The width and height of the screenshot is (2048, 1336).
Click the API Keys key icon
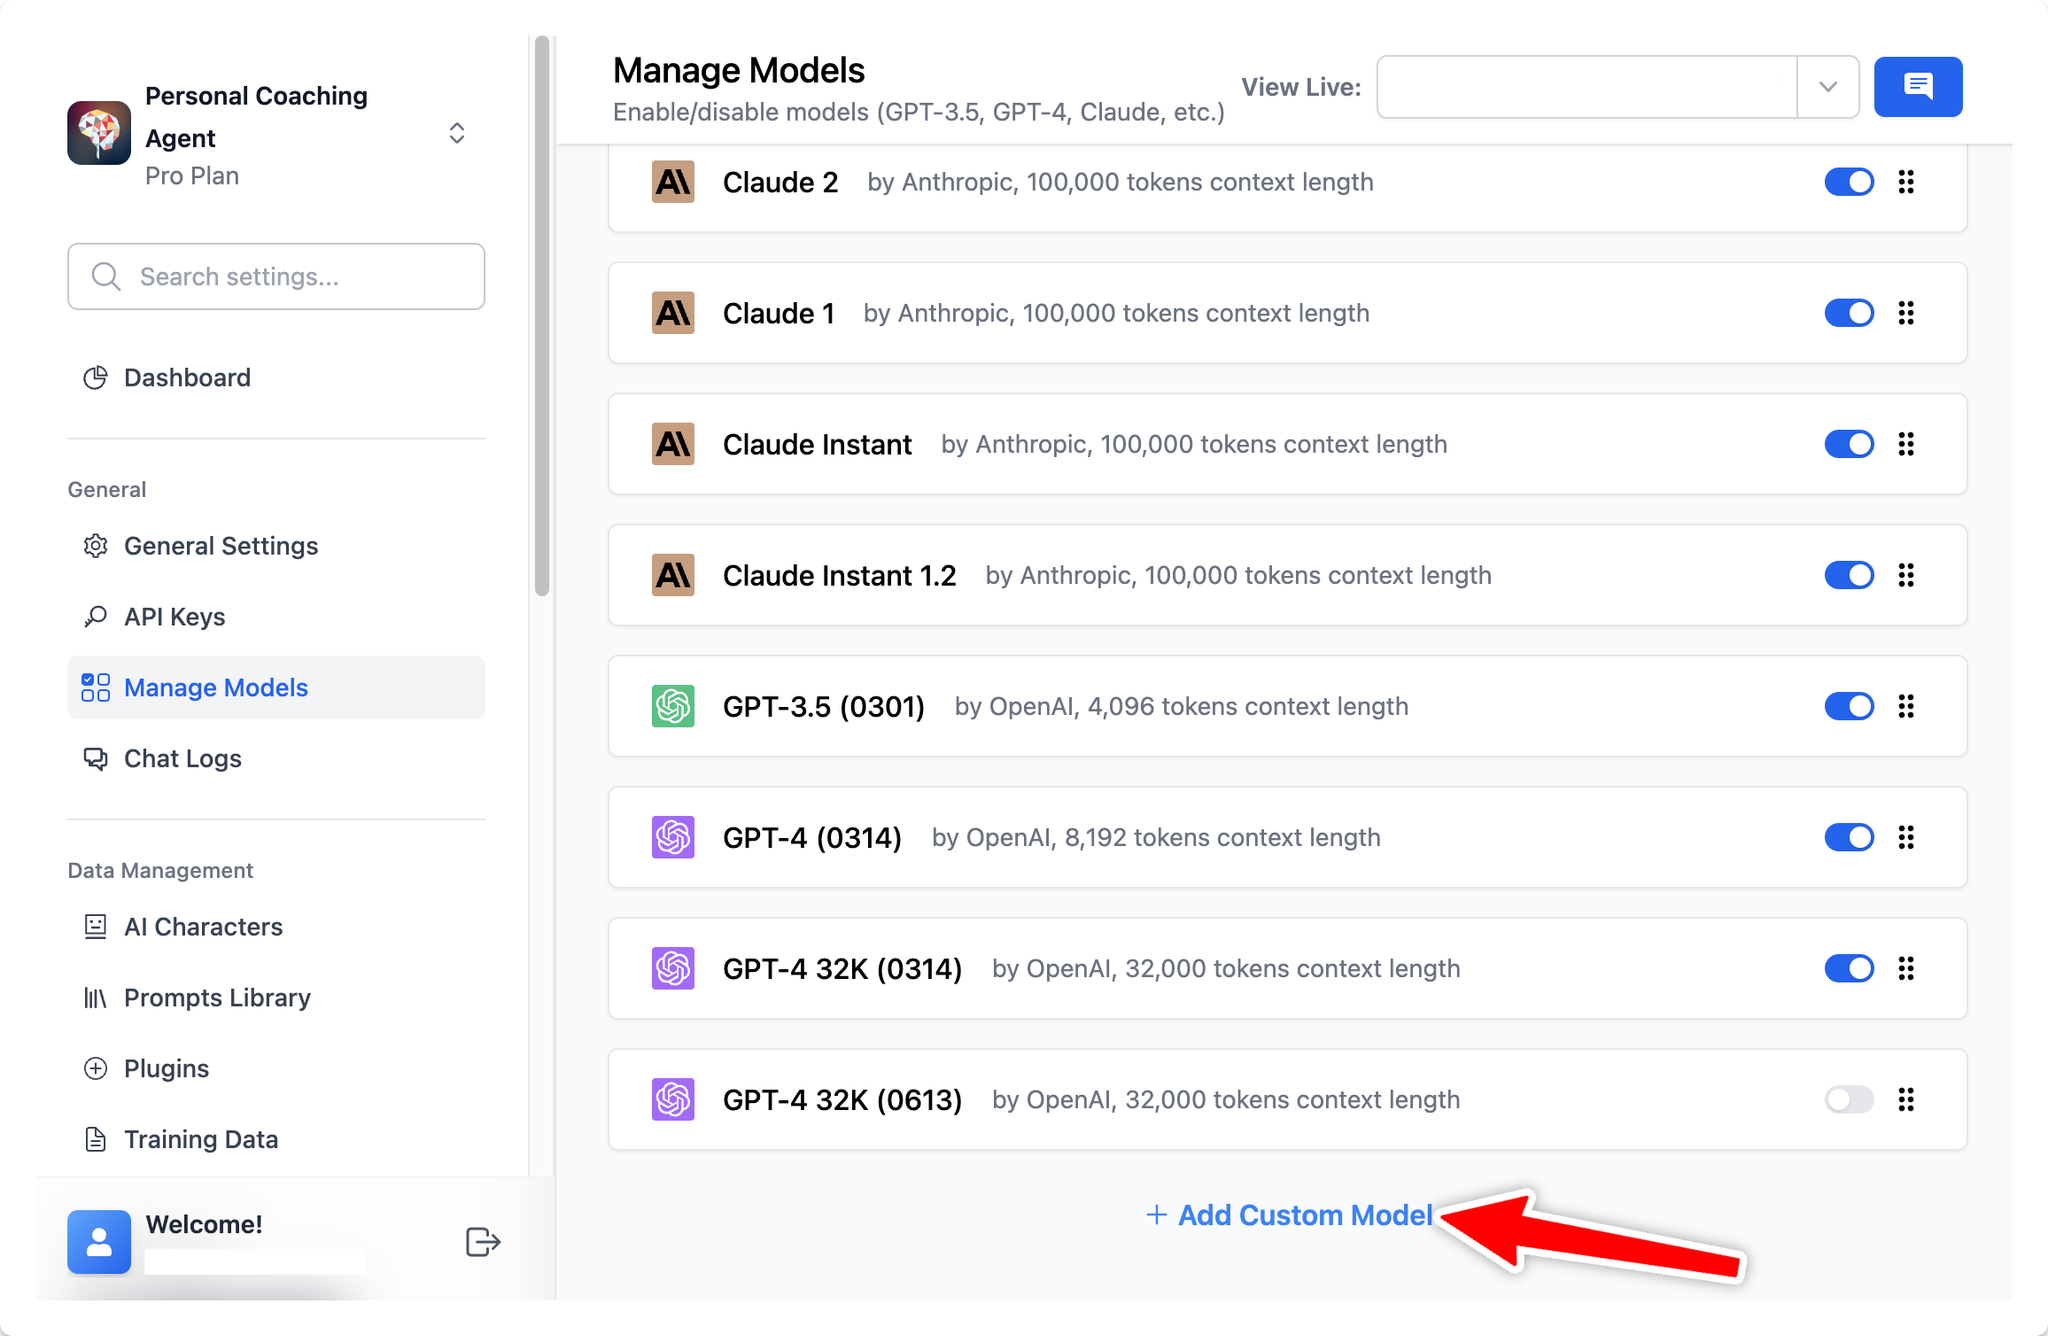[x=95, y=617]
